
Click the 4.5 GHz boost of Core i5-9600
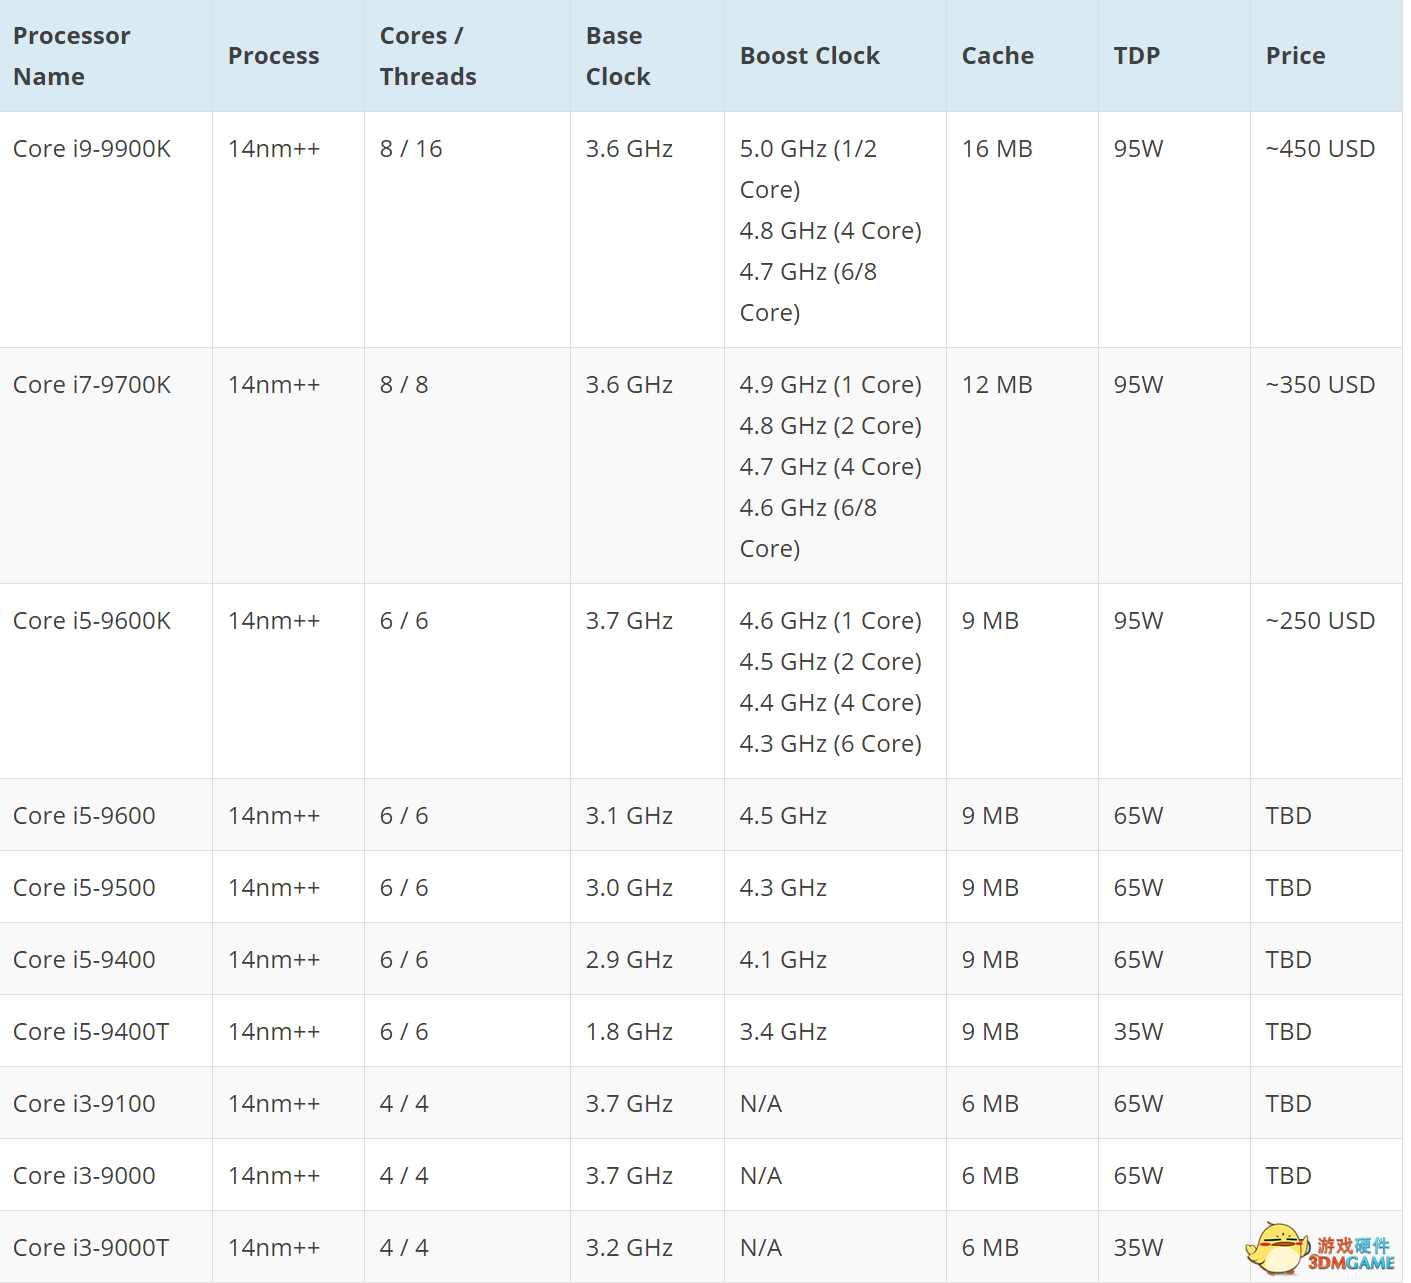click(783, 816)
